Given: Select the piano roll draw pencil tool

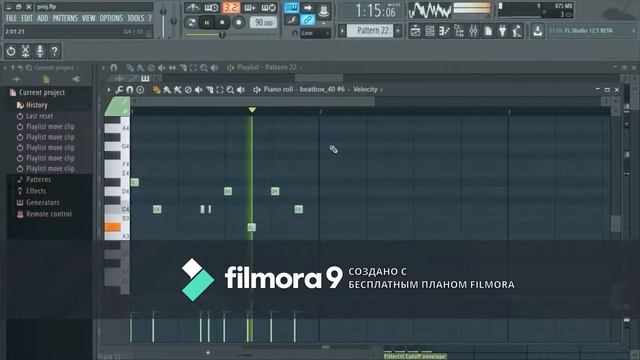Looking at the screenshot, I should 156,89.
